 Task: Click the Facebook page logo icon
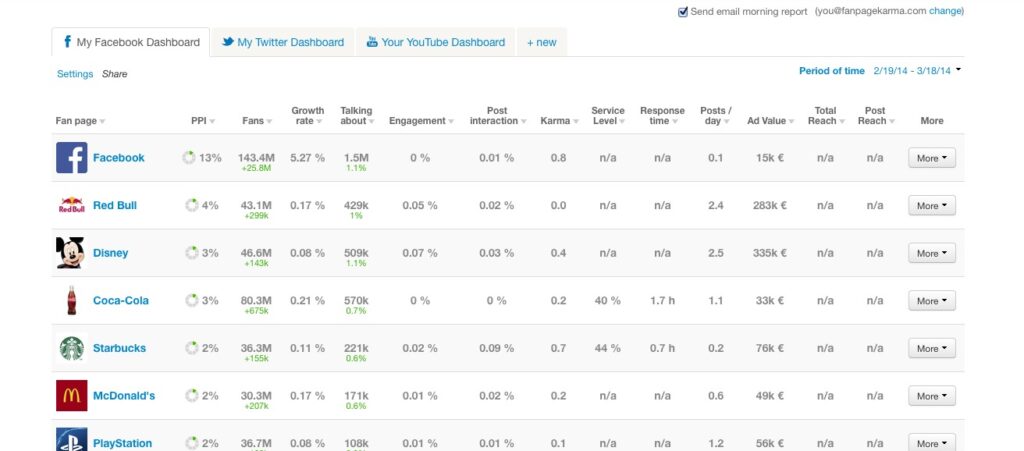[x=71, y=158]
